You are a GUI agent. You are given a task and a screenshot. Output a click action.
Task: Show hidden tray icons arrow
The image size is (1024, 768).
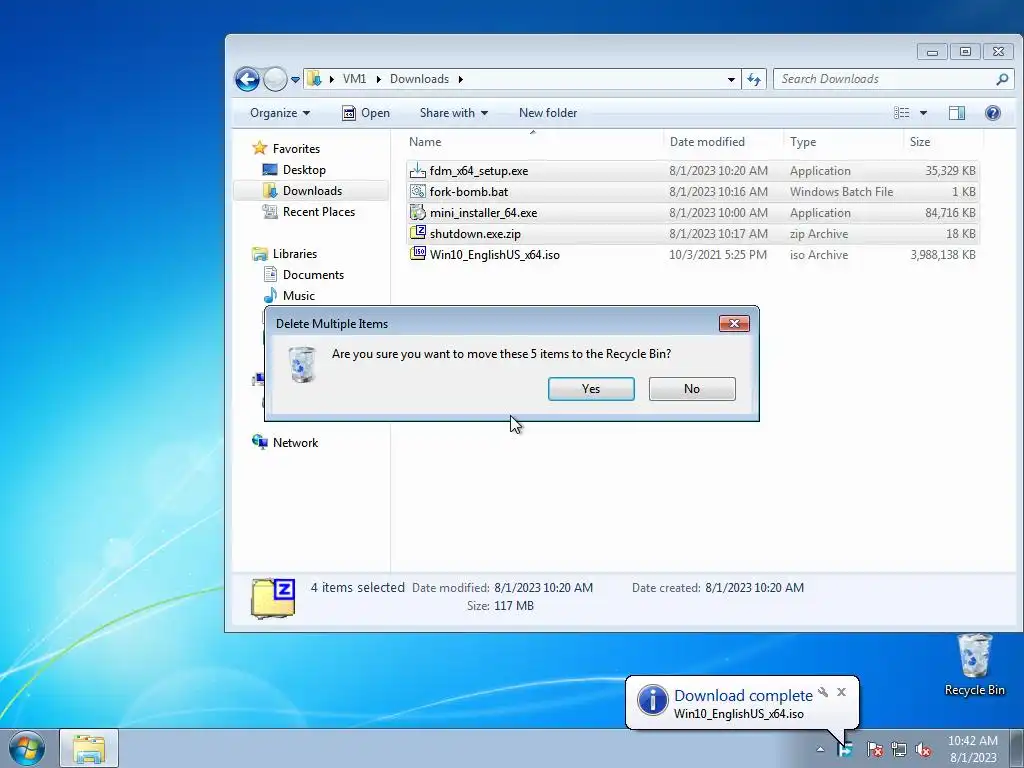point(820,749)
